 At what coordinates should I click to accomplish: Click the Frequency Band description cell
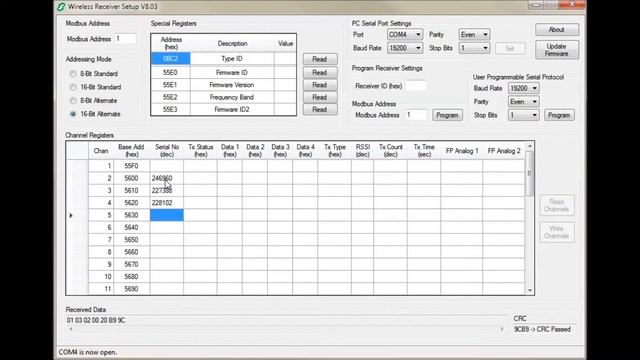pyautogui.click(x=232, y=97)
